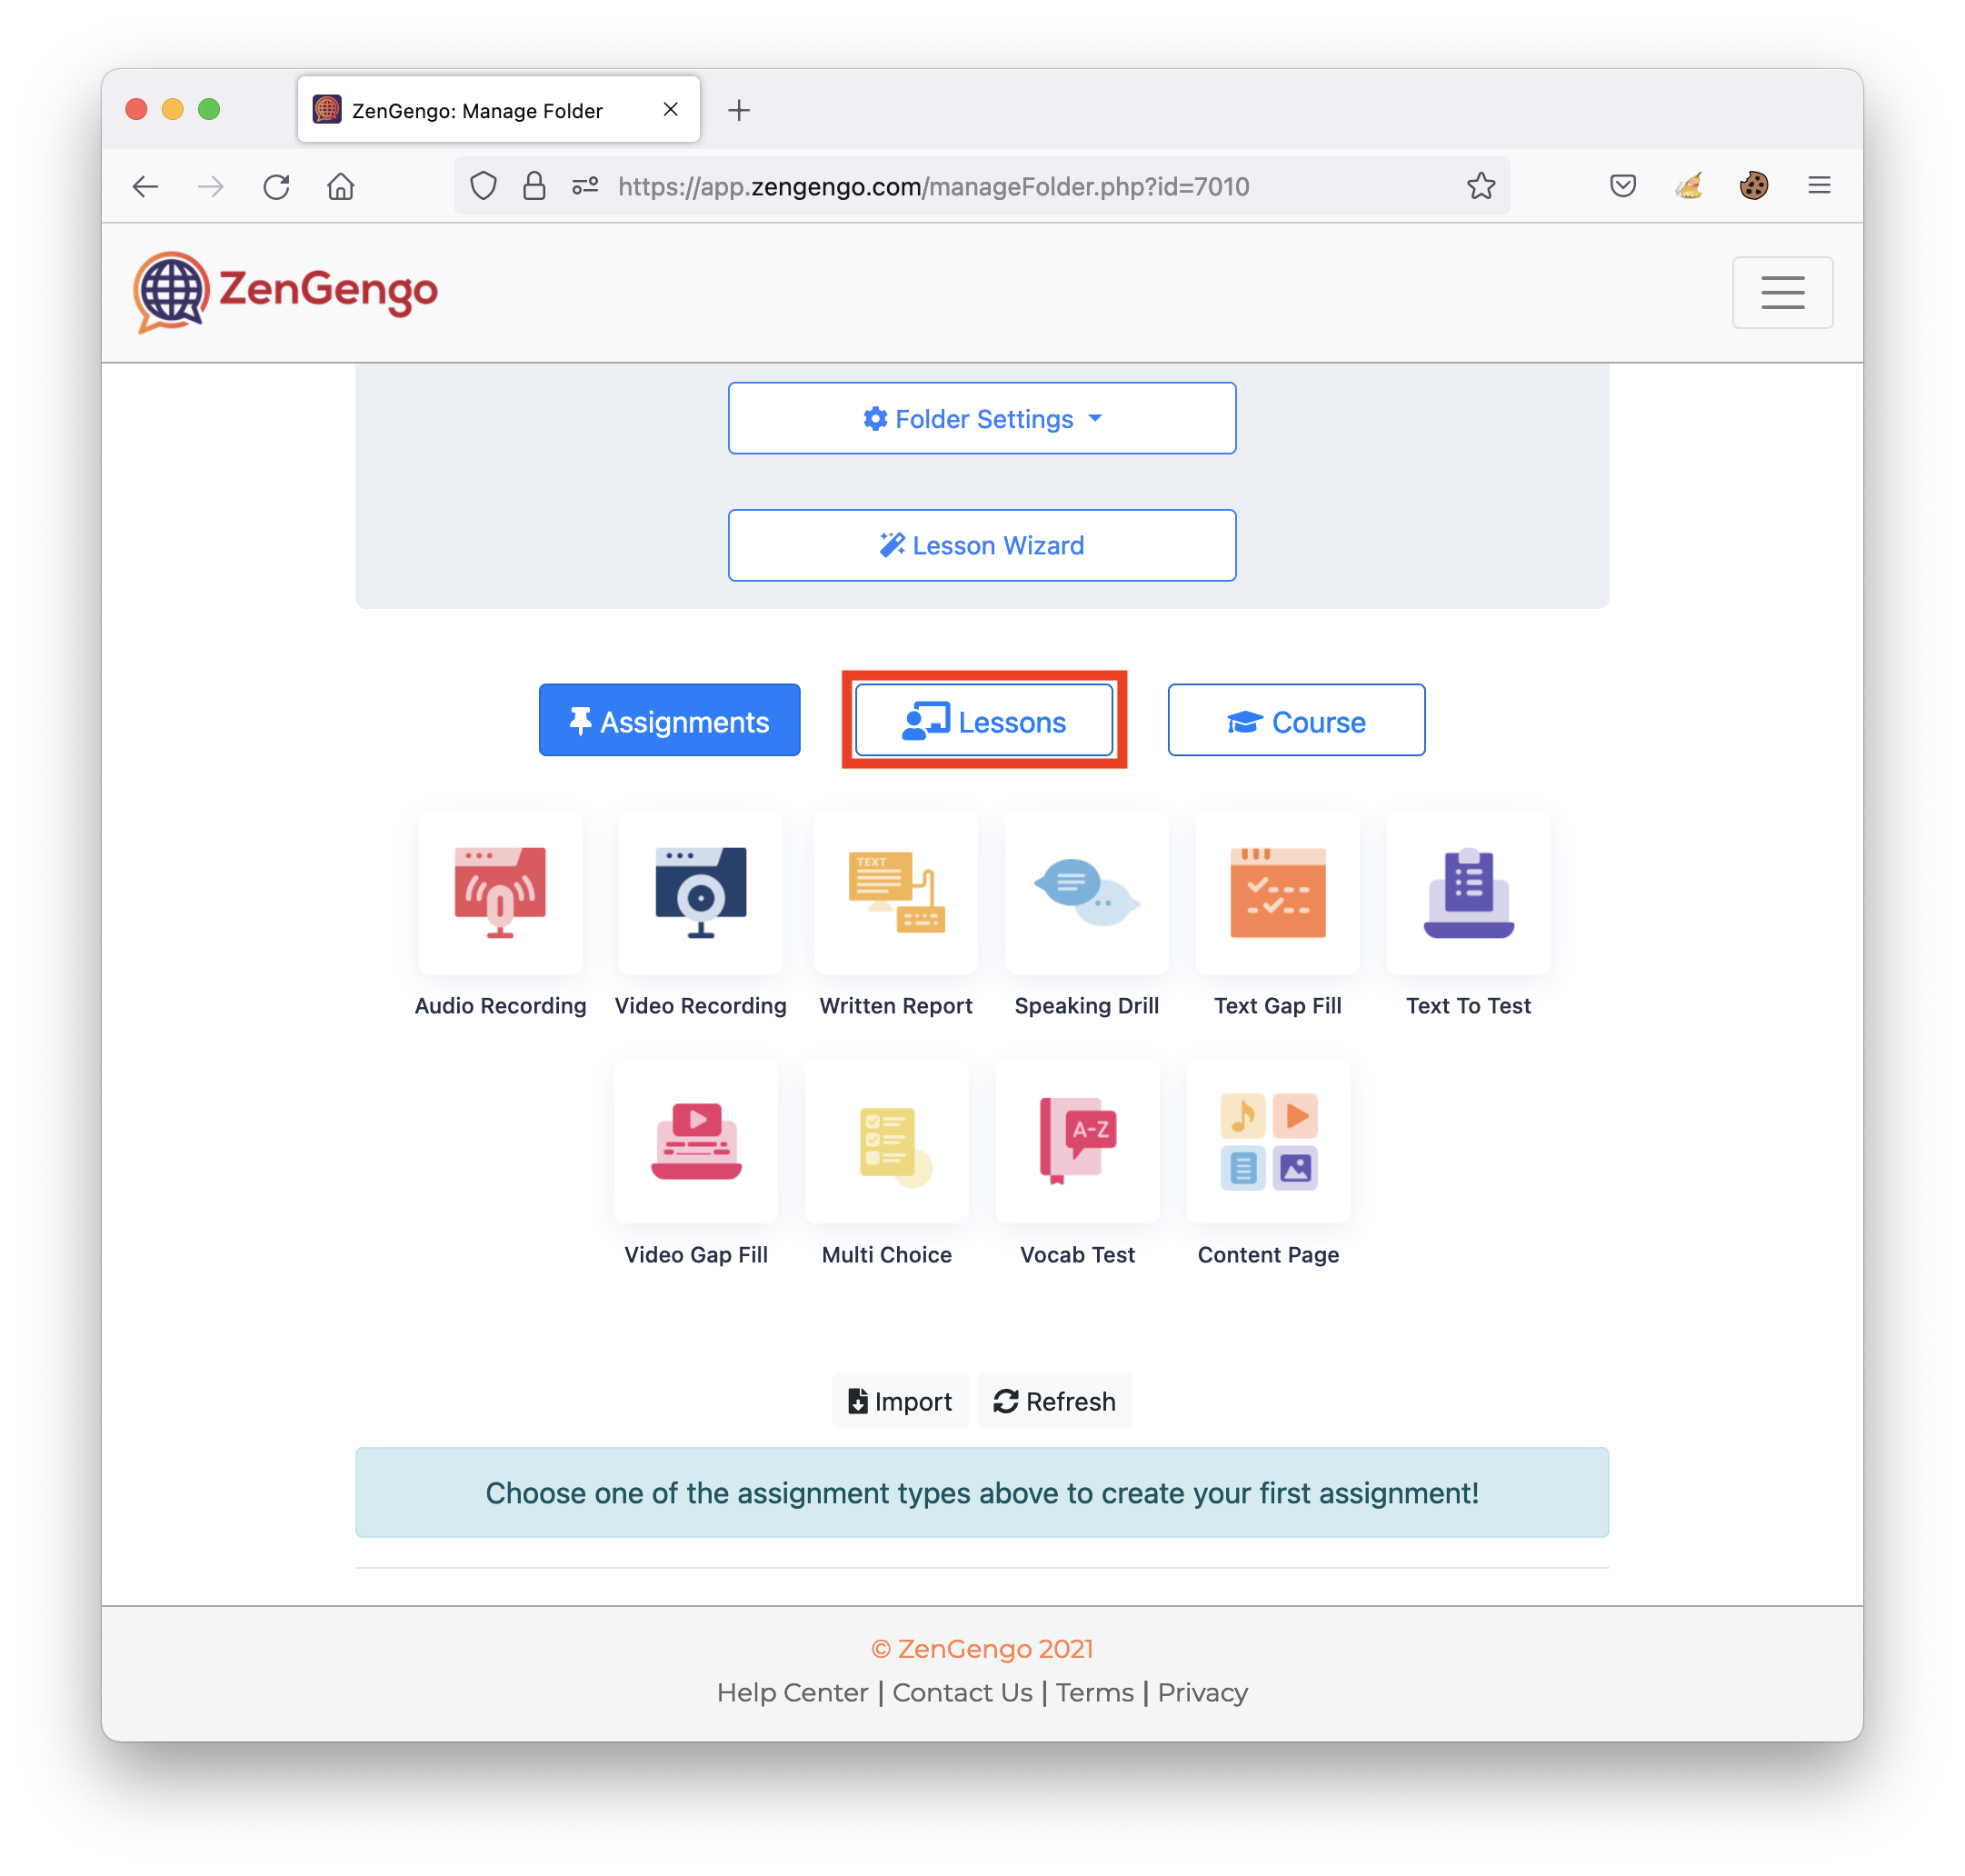Open the Firefox application menu
This screenshot has width=1965, height=1876.
coord(1819,185)
